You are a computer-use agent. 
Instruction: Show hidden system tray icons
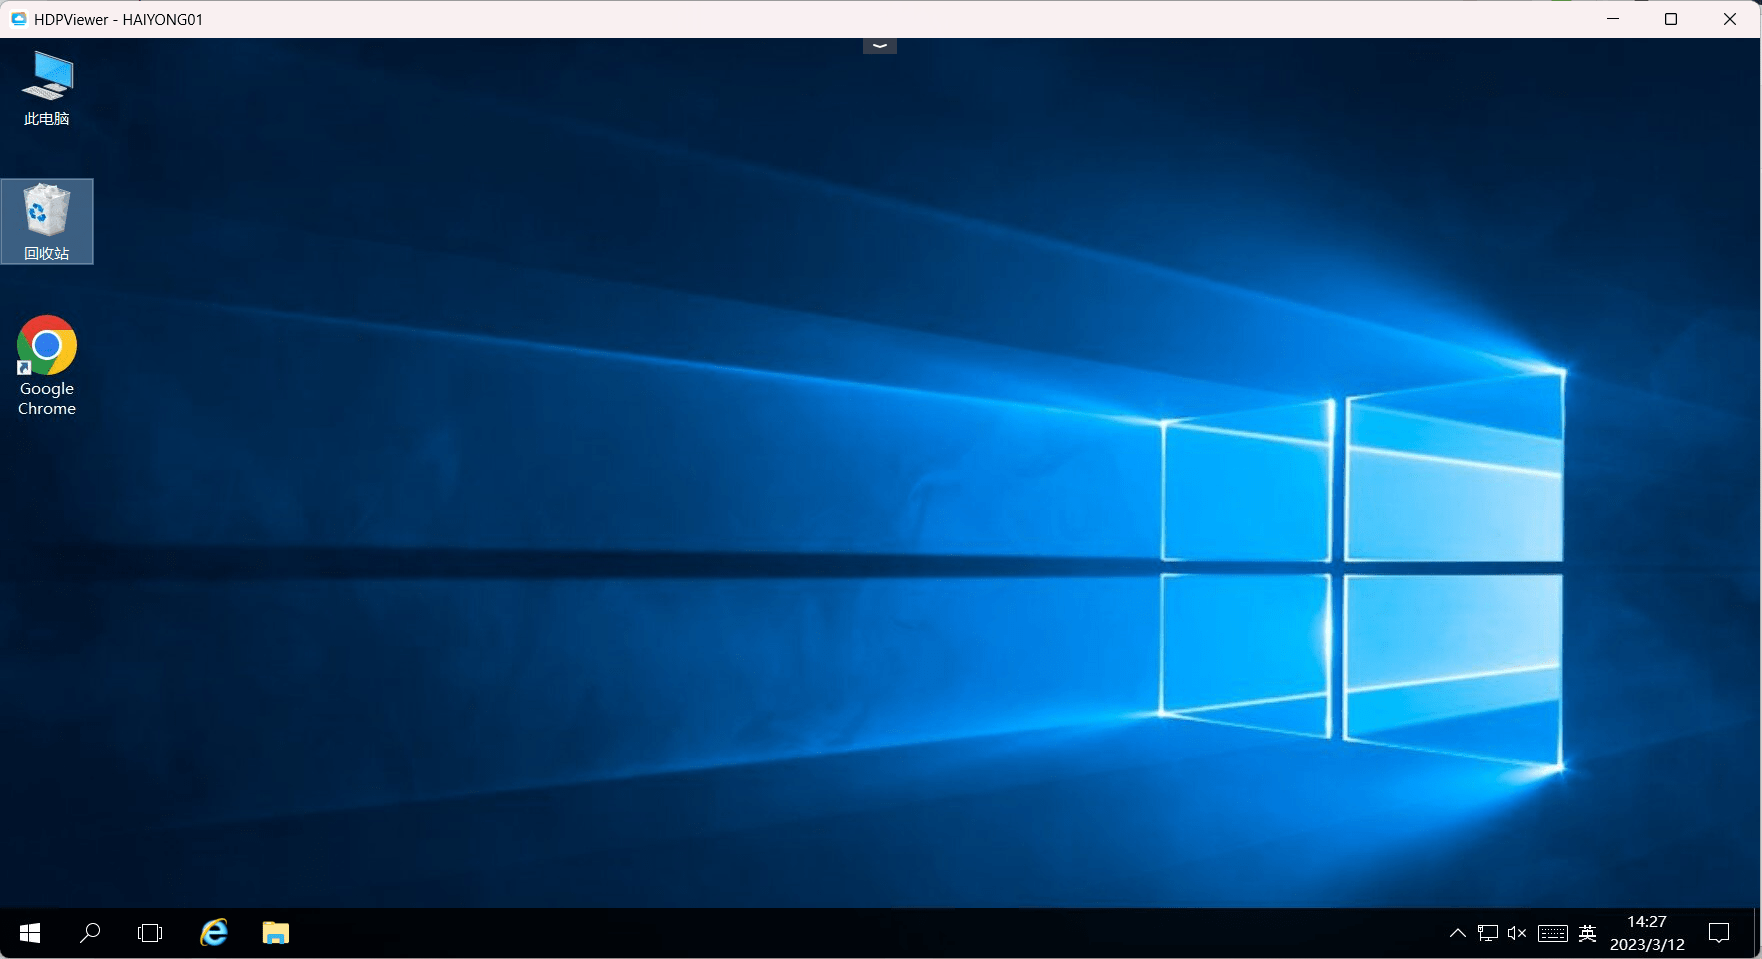click(x=1458, y=933)
